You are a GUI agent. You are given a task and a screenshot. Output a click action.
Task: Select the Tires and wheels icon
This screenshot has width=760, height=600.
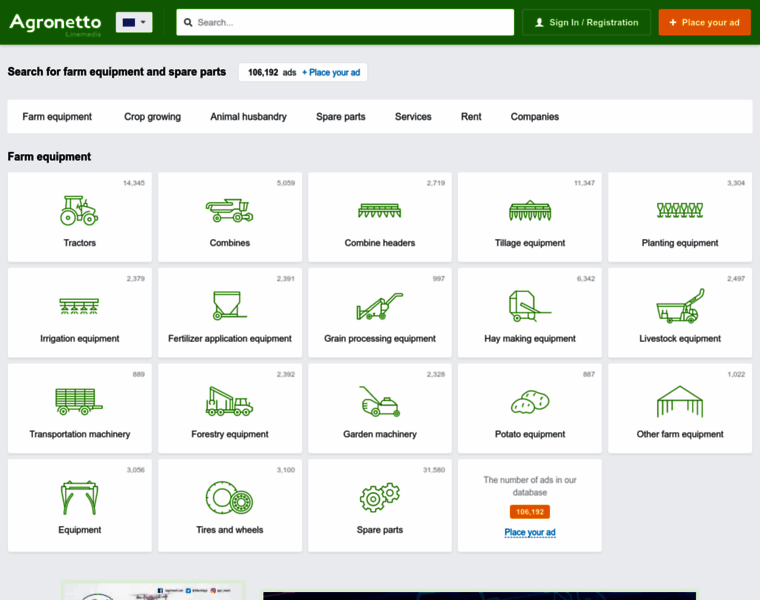229,497
